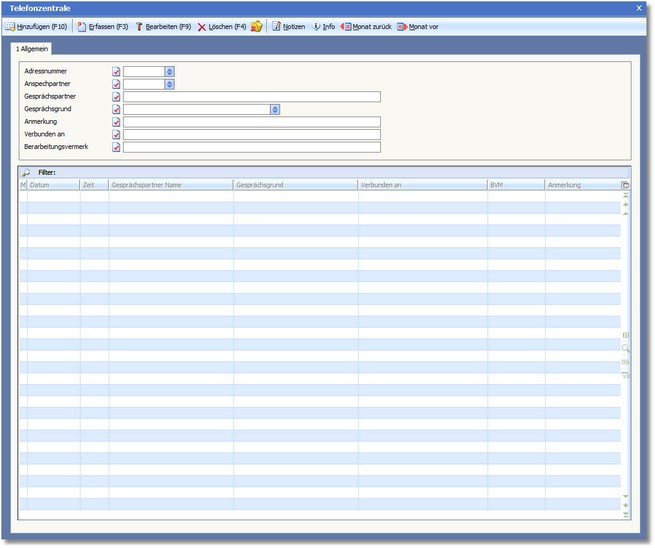Click the Adressnummer field spinner arrows

[170, 72]
